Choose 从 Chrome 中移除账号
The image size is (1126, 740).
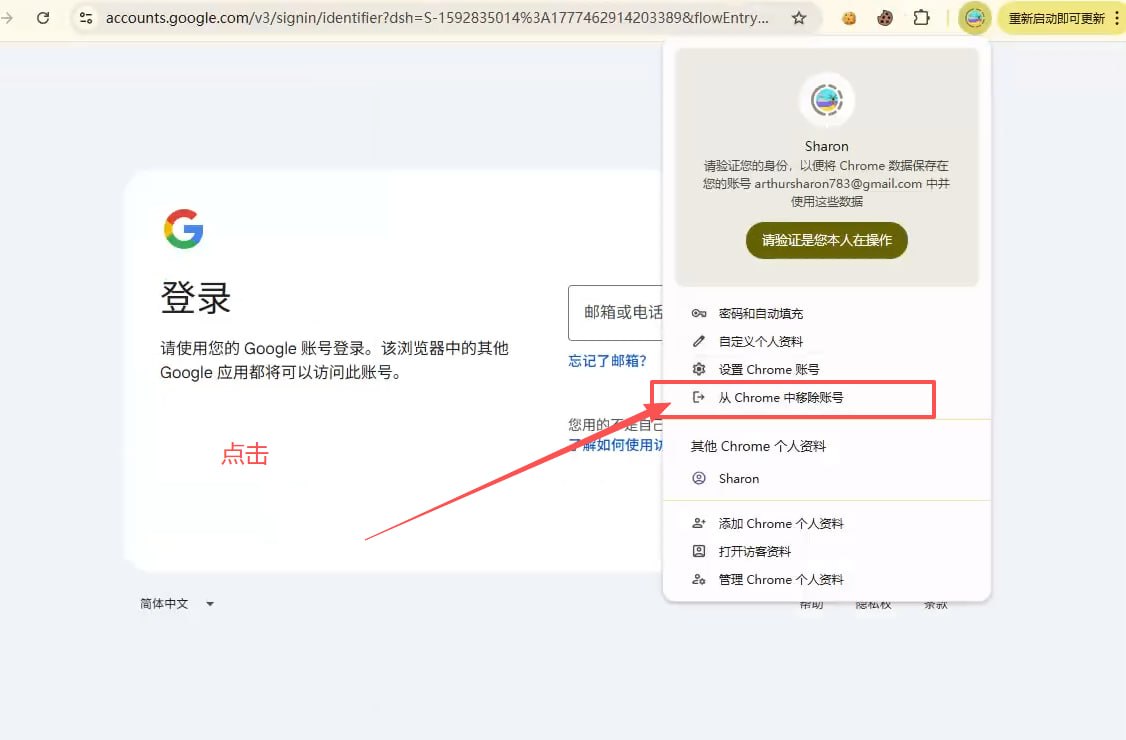[780, 398]
